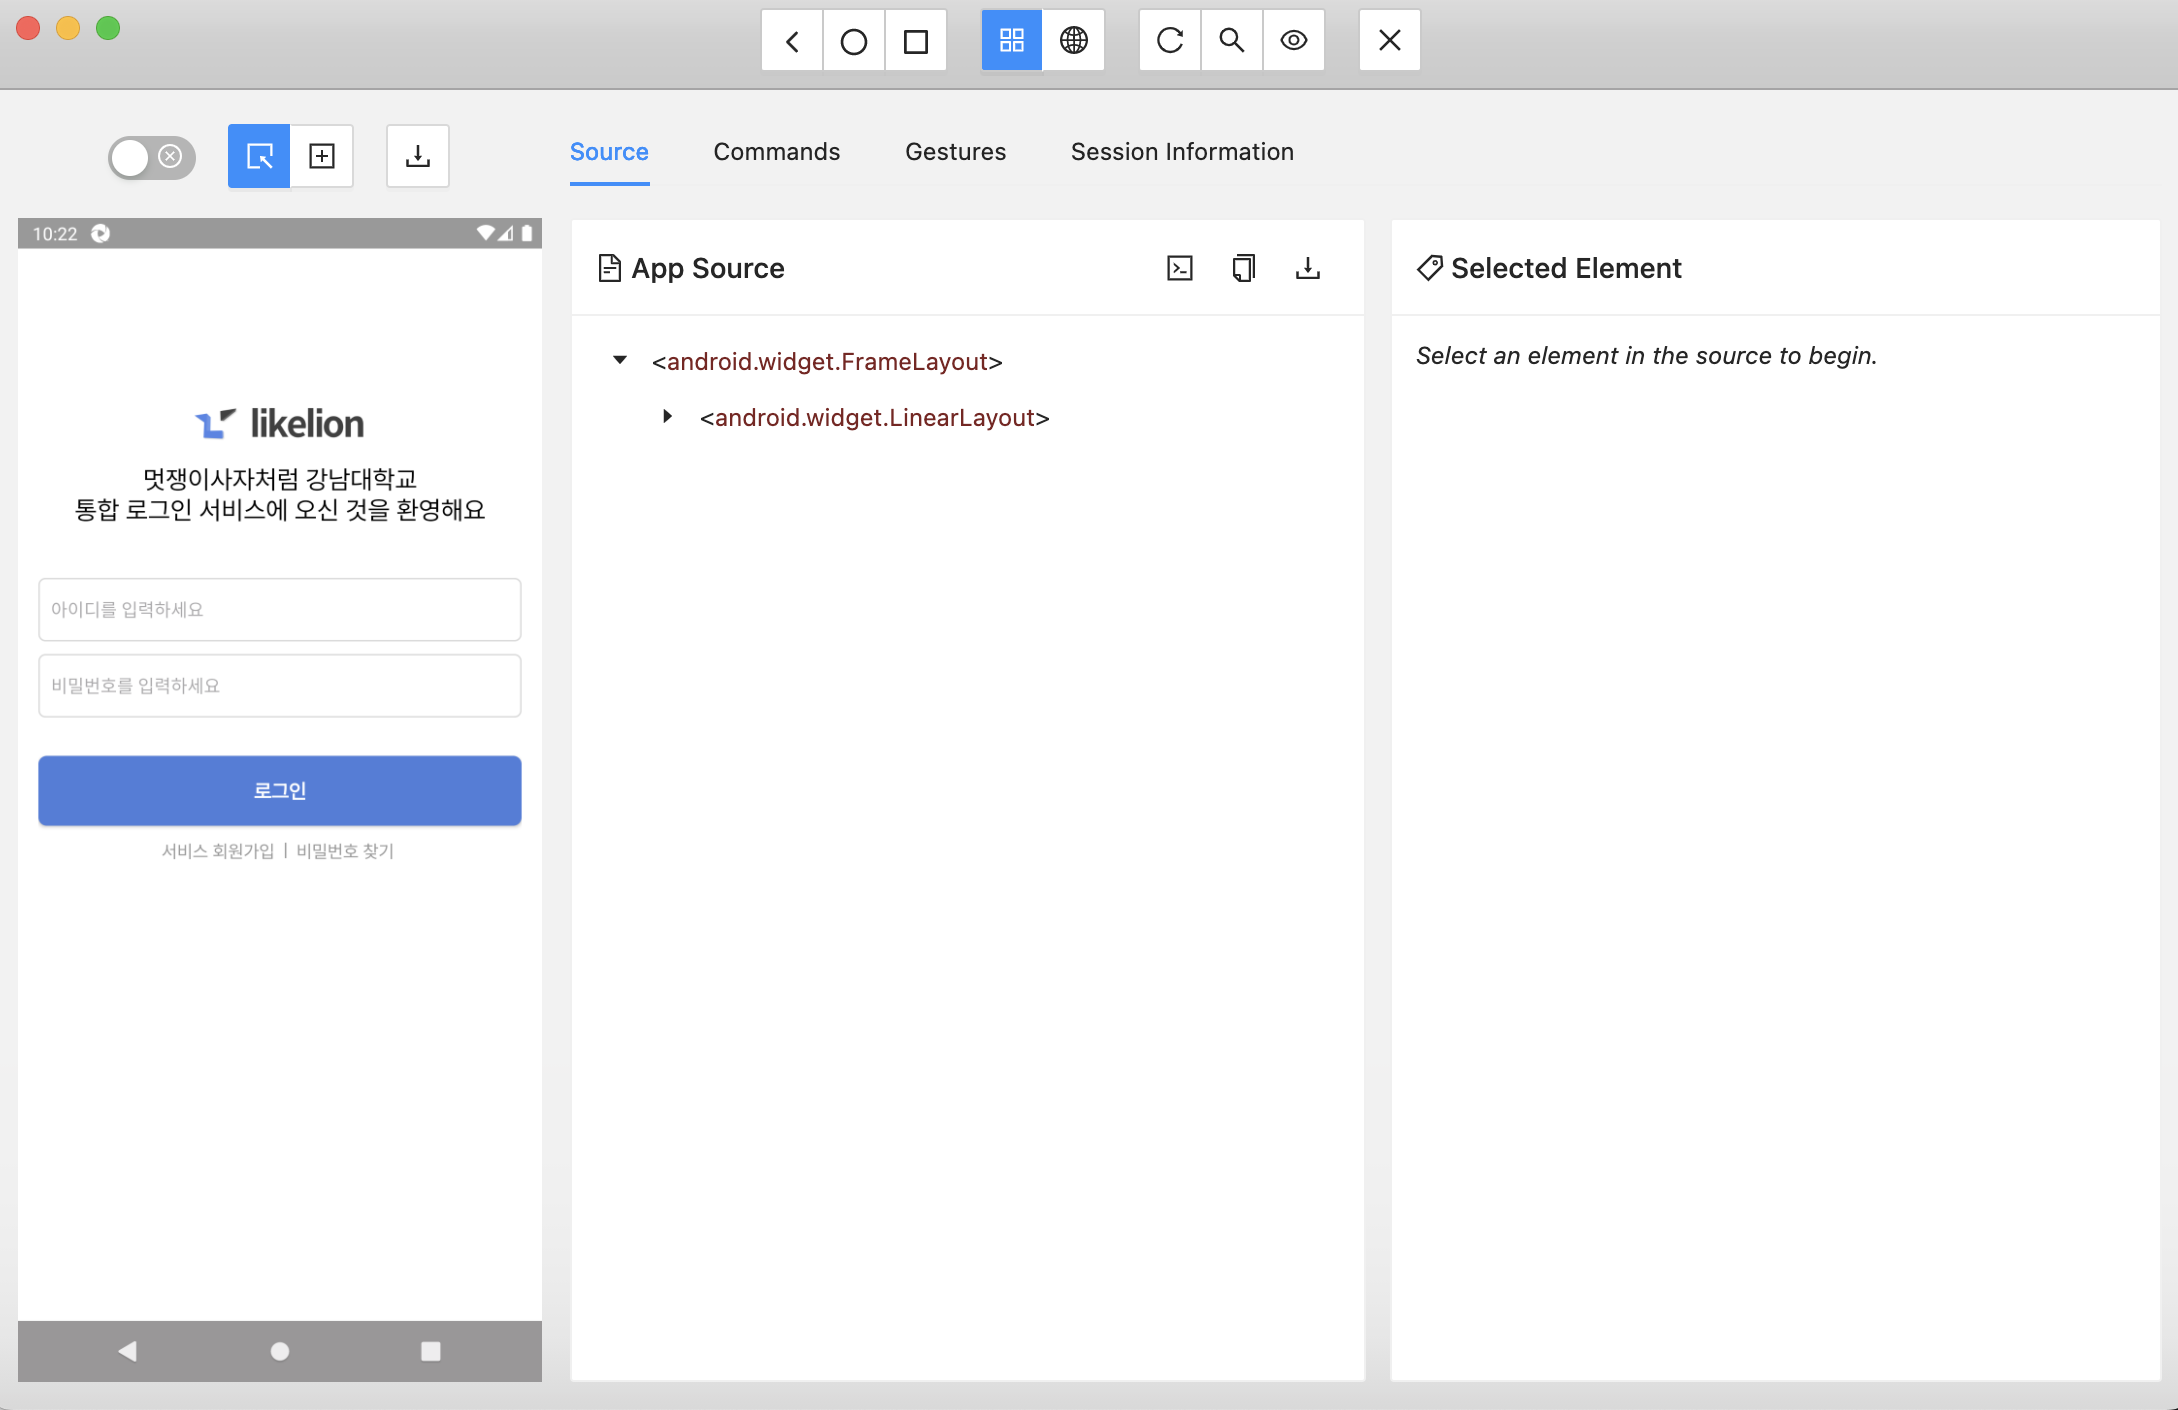The width and height of the screenshot is (2178, 1410).
Task: Open the Commands tab
Action: click(x=776, y=152)
